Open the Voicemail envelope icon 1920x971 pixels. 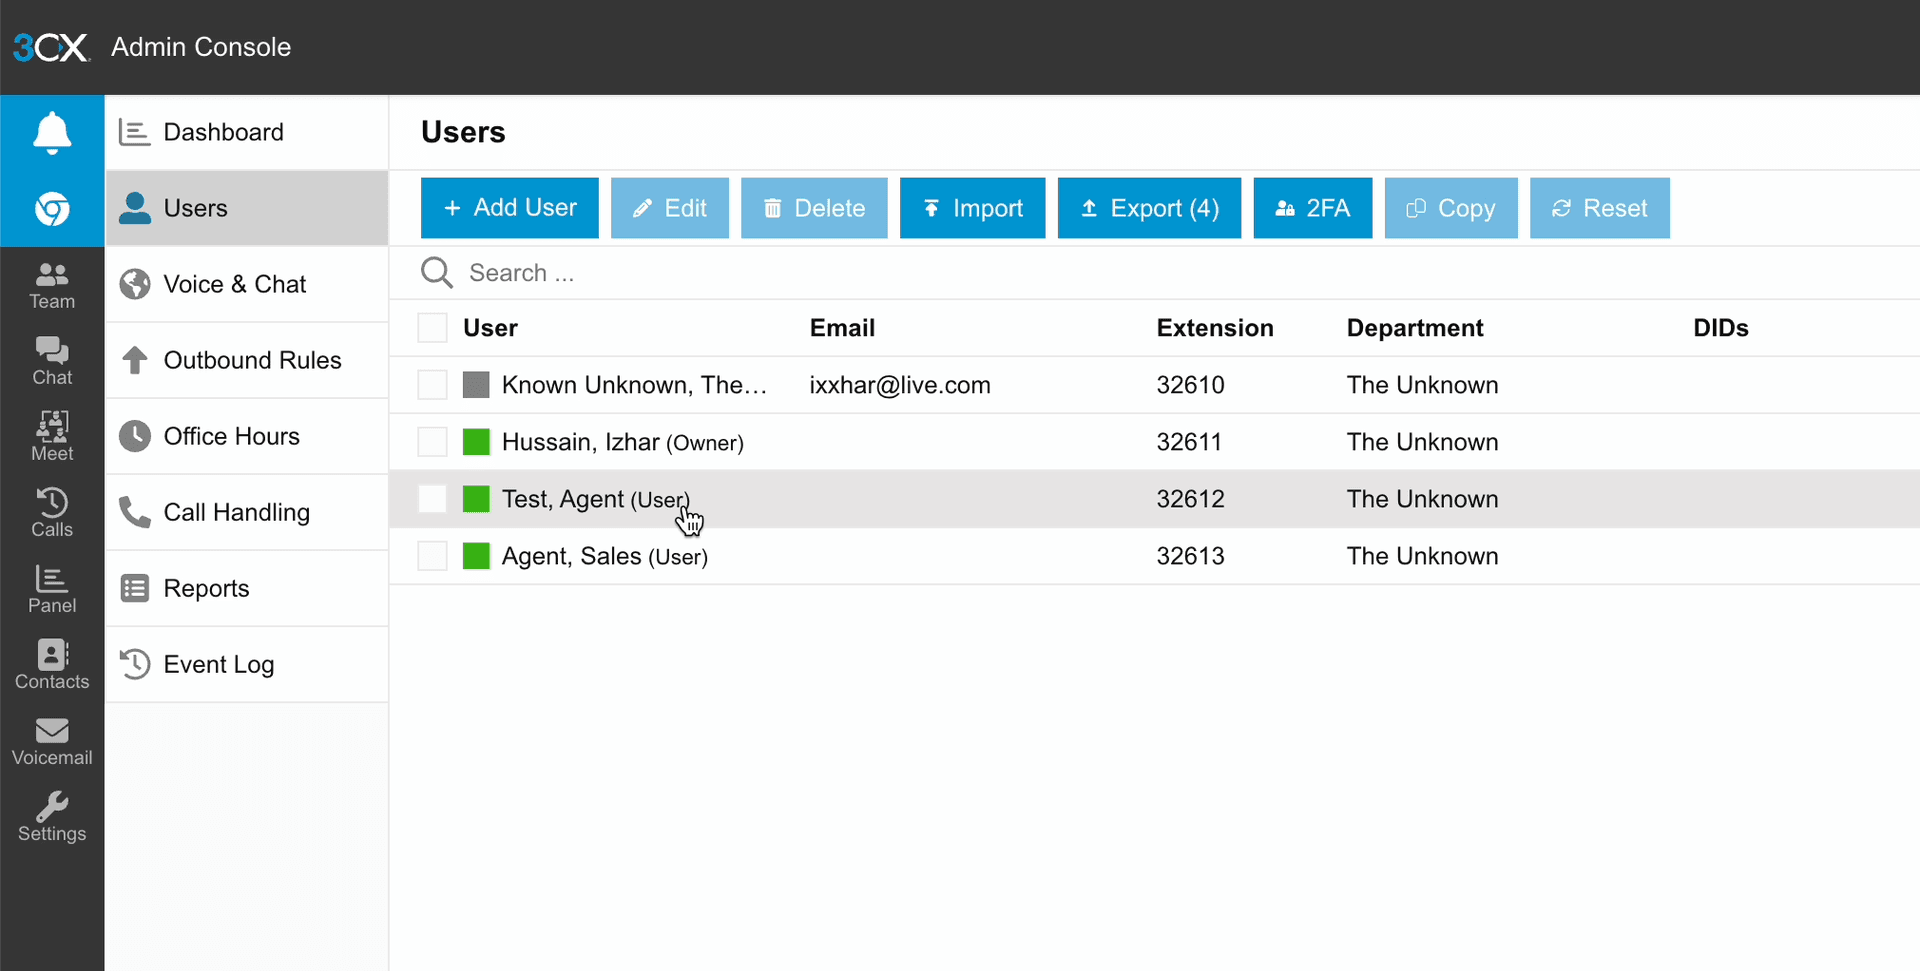(51, 737)
